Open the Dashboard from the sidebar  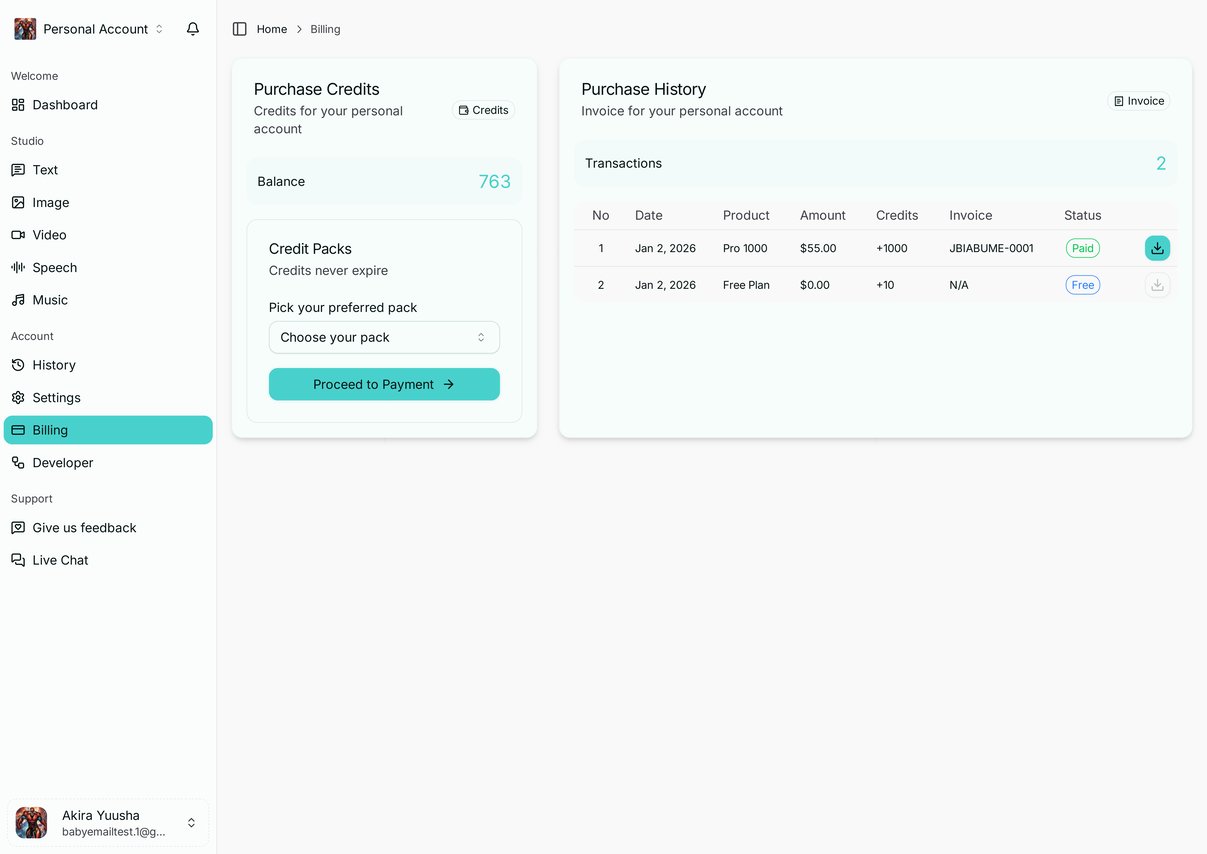[x=63, y=104]
